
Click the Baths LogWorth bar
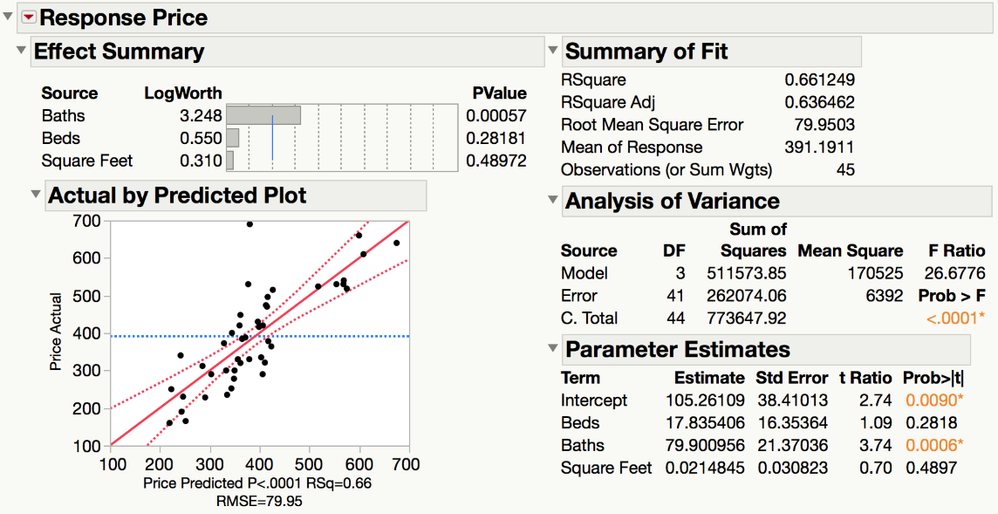pos(264,115)
